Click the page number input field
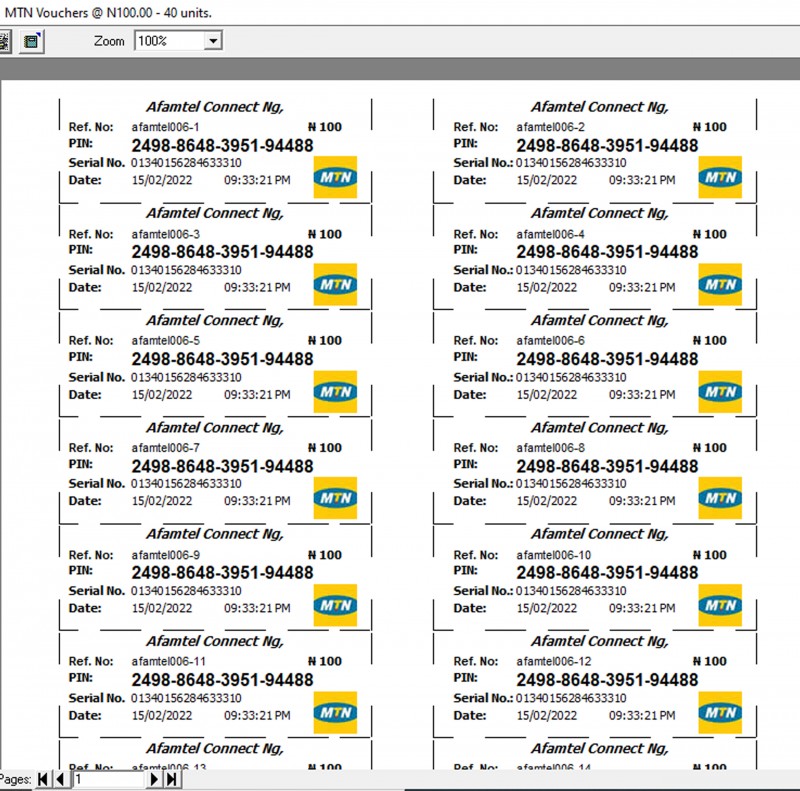The height and width of the screenshot is (791, 800). [109, 779]
